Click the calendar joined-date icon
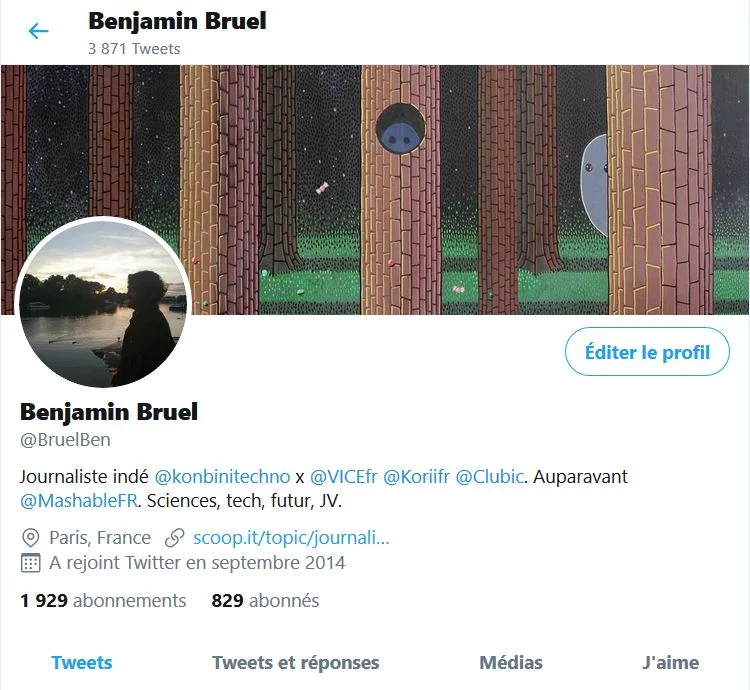The width and height of the screenshot is (750, 690). coord(31,563)
